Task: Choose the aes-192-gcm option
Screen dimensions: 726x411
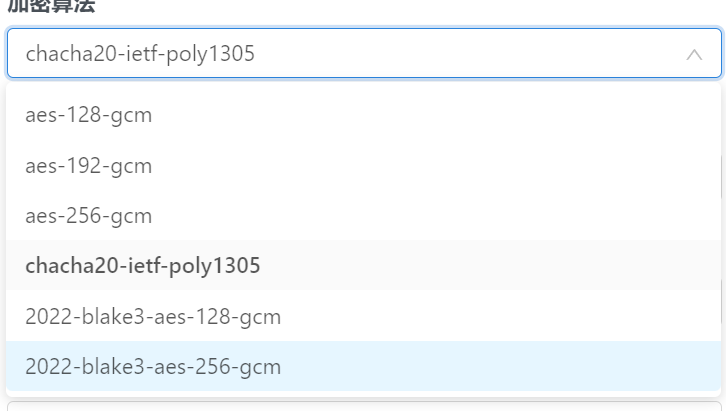Action: [x=363, y=165]
